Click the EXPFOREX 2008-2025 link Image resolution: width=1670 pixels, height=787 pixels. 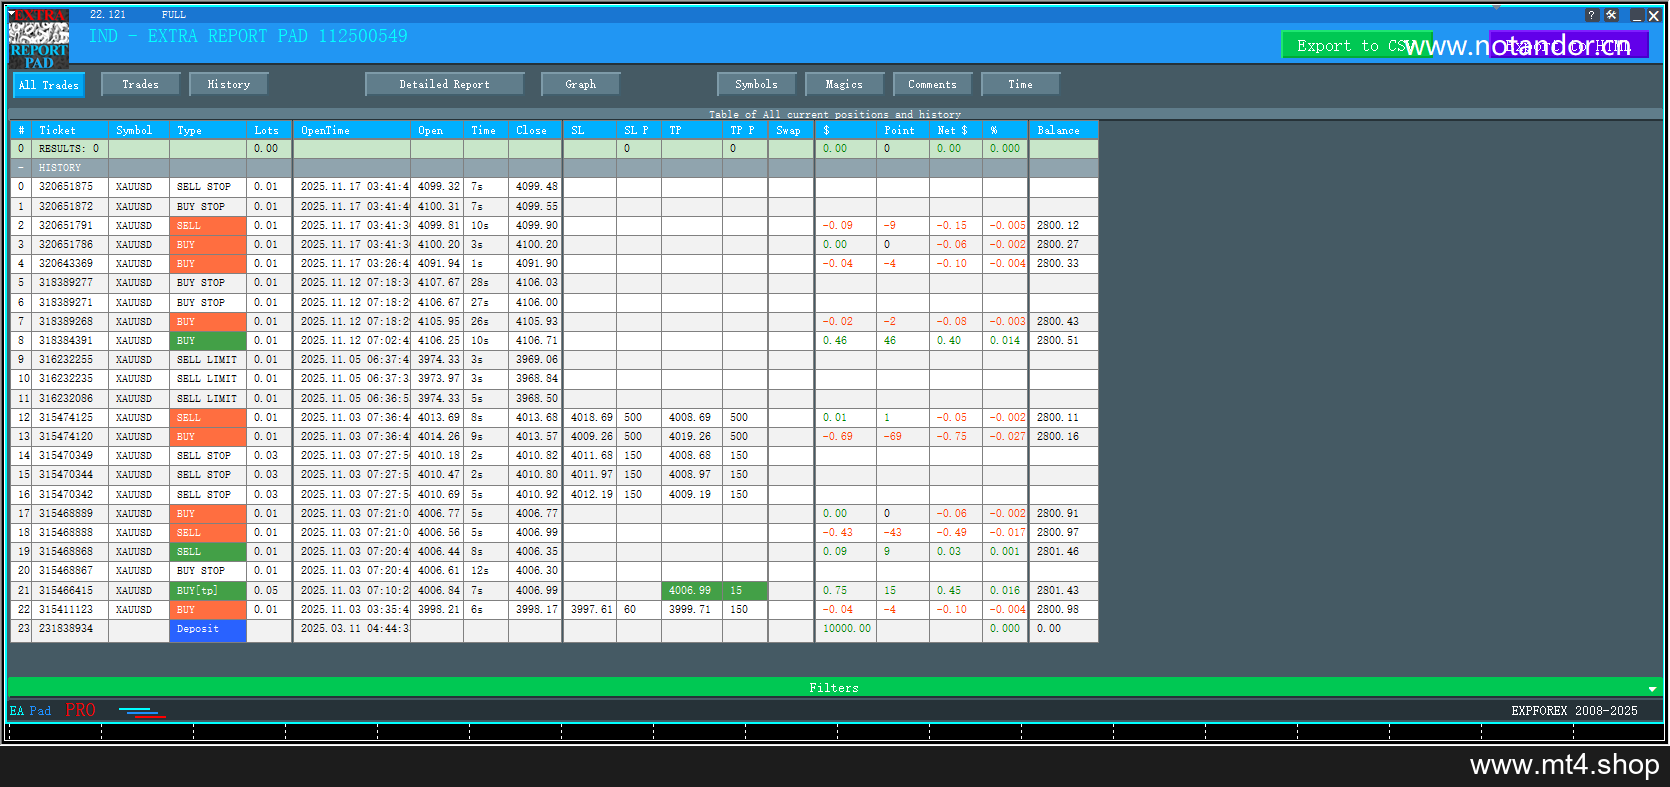(x=1574, y=711)
